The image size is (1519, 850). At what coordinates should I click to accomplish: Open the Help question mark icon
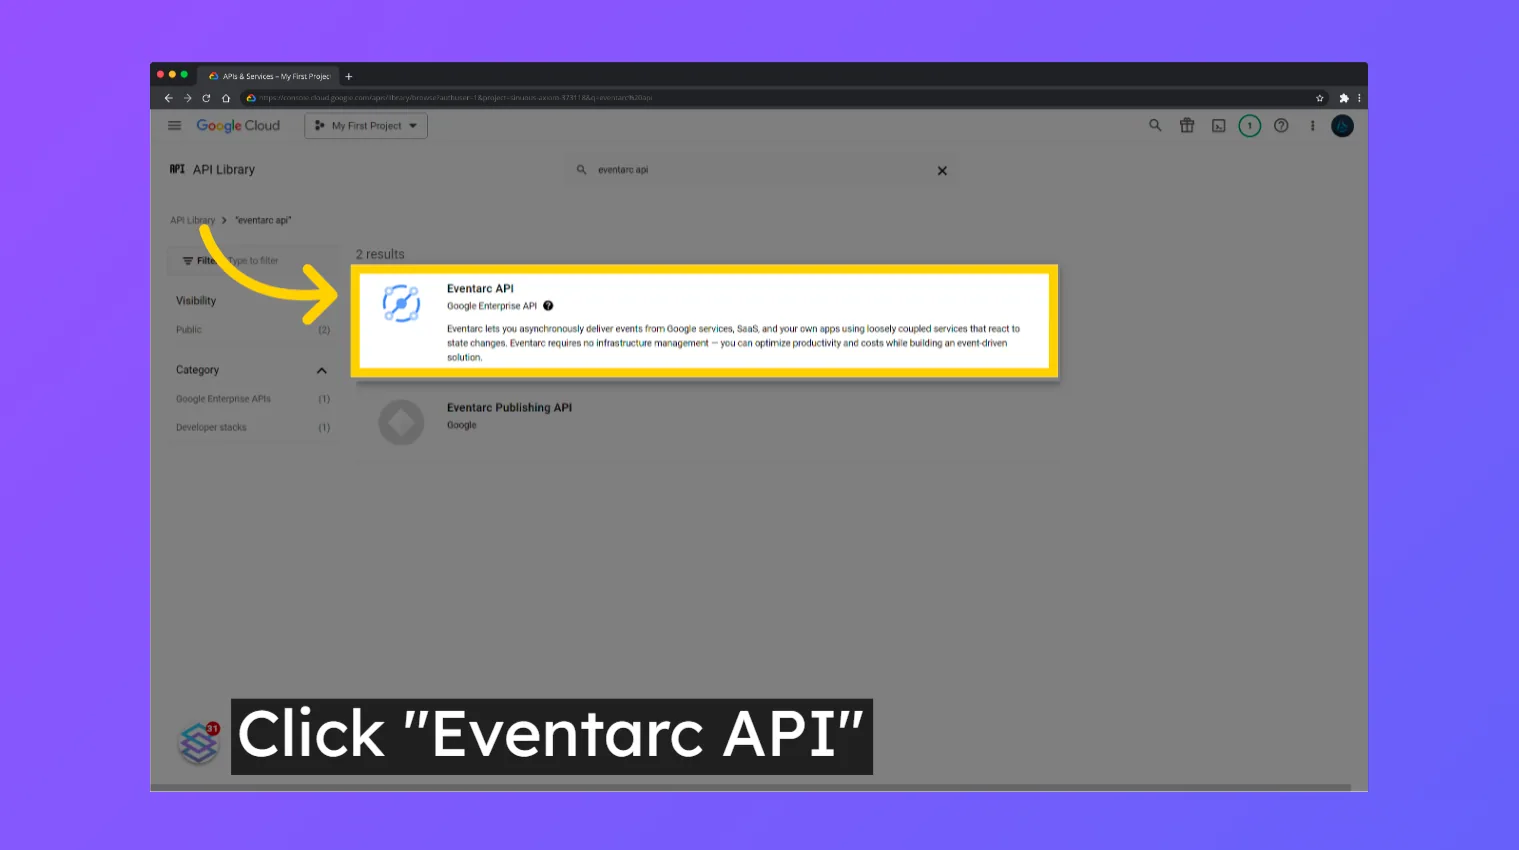tap(1281, 126)
